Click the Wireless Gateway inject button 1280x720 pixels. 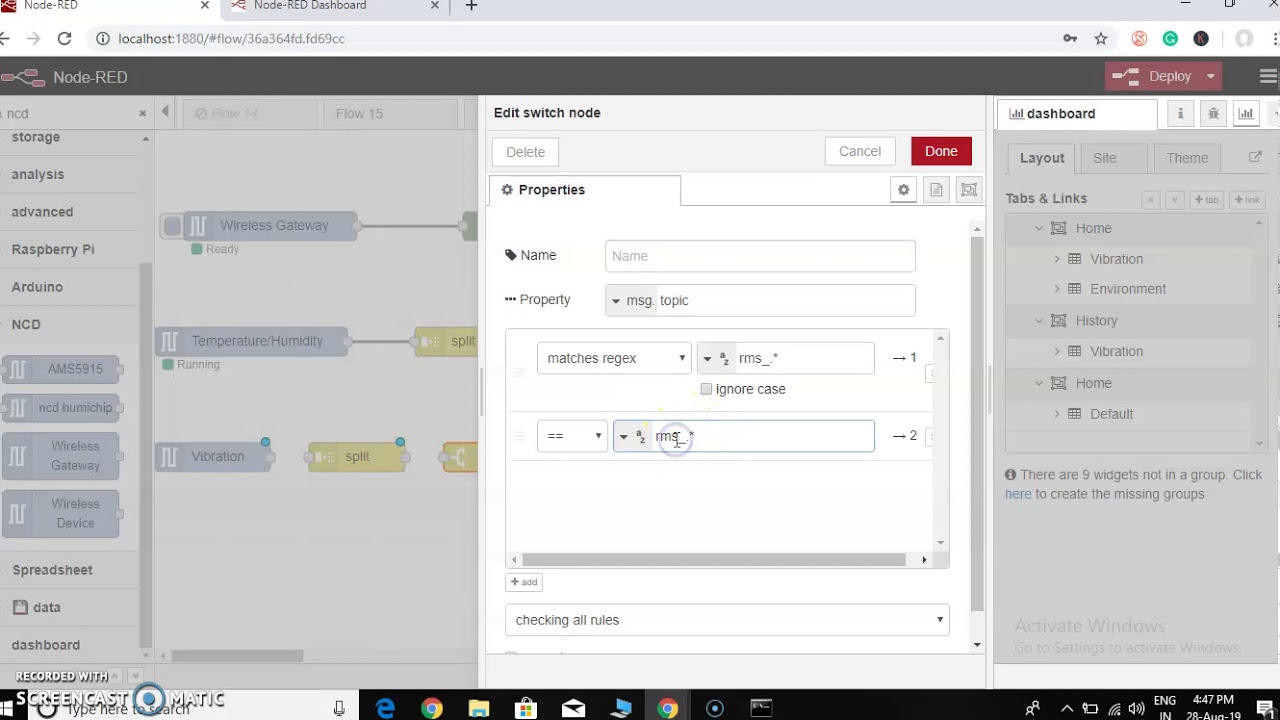click(x=173, y=226)
